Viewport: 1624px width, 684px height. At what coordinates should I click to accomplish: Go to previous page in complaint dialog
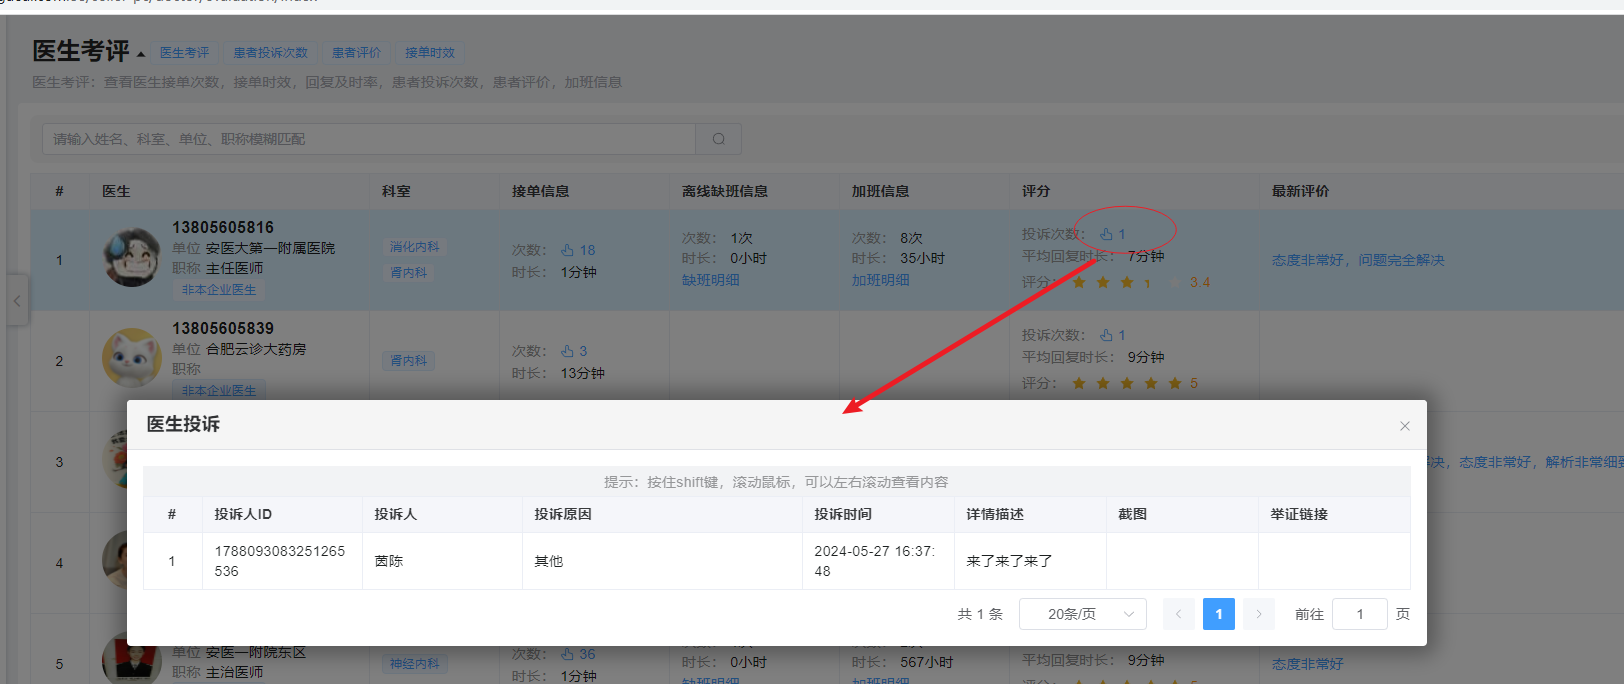(x=1178, y=614)
